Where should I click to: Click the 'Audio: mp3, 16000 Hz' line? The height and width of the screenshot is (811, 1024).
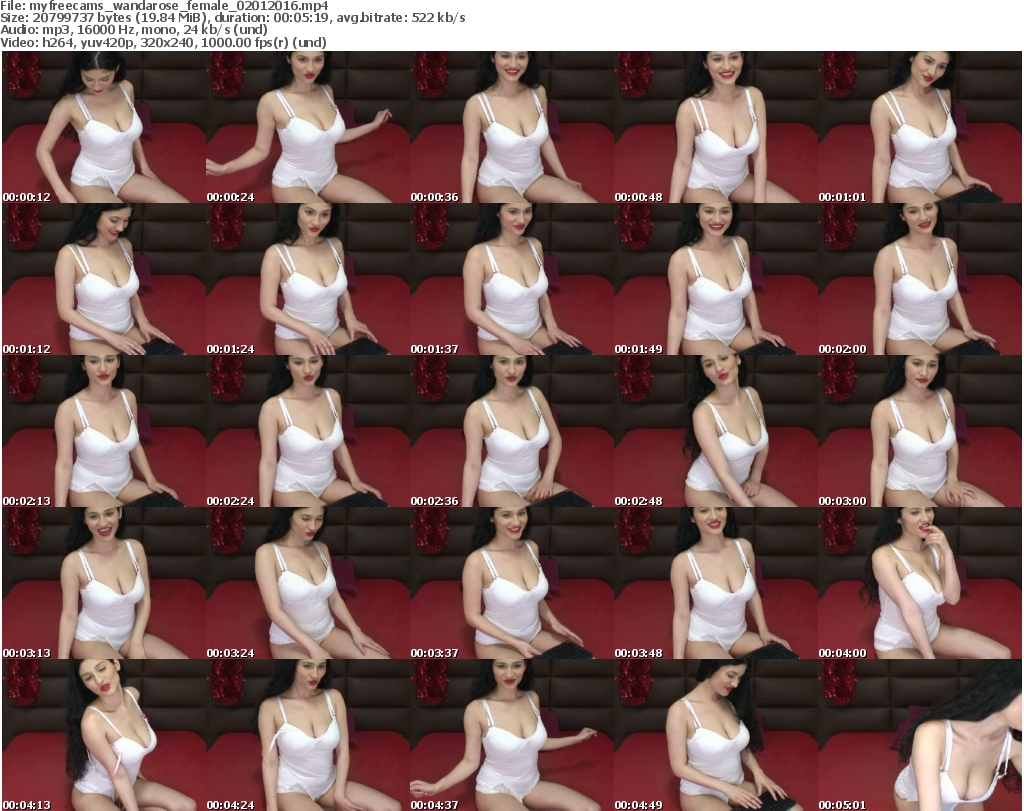pyautogui.click(x=134, y=30)
